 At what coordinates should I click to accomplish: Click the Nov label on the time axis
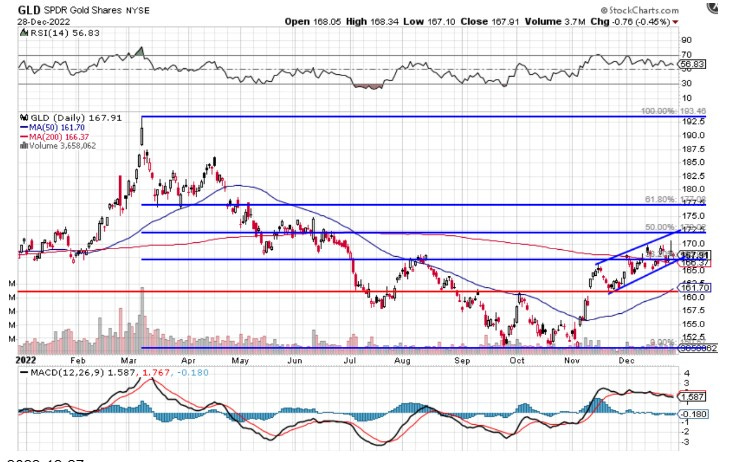pos(571,357)
